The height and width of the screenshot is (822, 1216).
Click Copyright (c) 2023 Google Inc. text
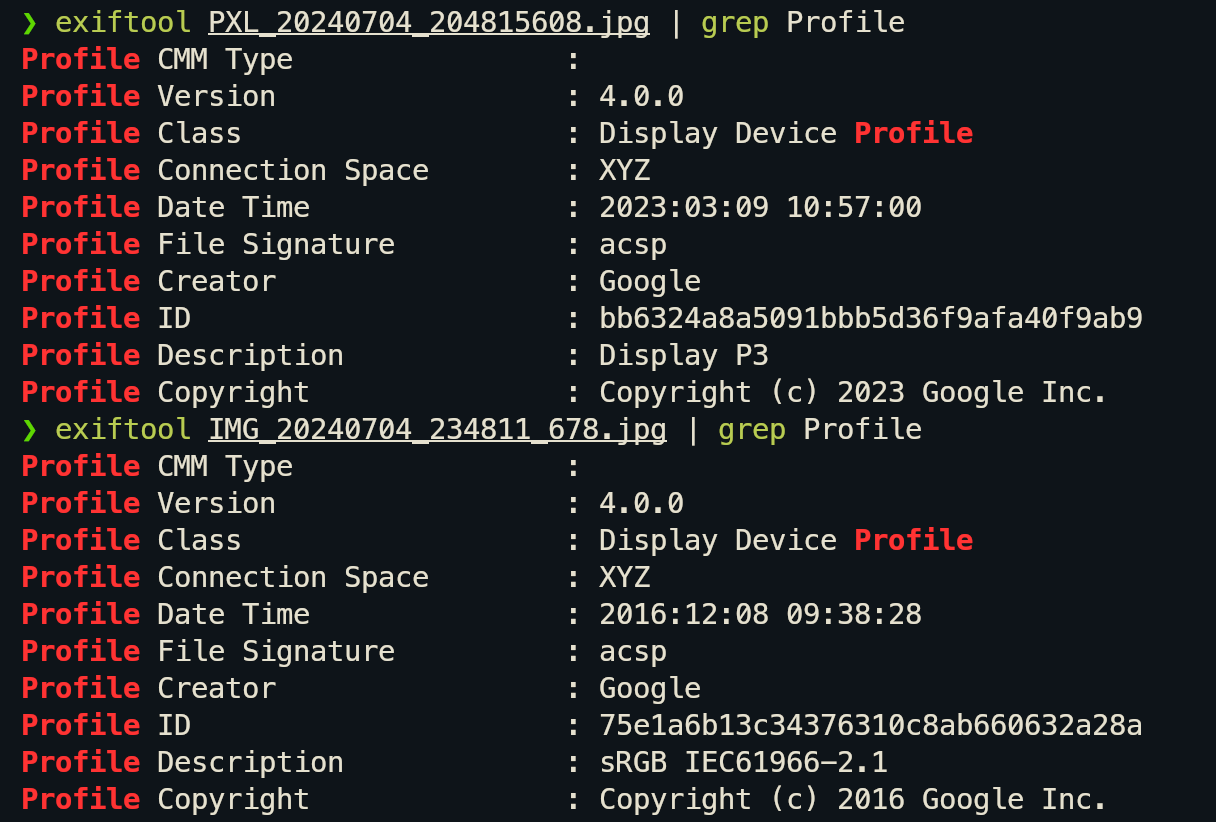tap(853, 392)
